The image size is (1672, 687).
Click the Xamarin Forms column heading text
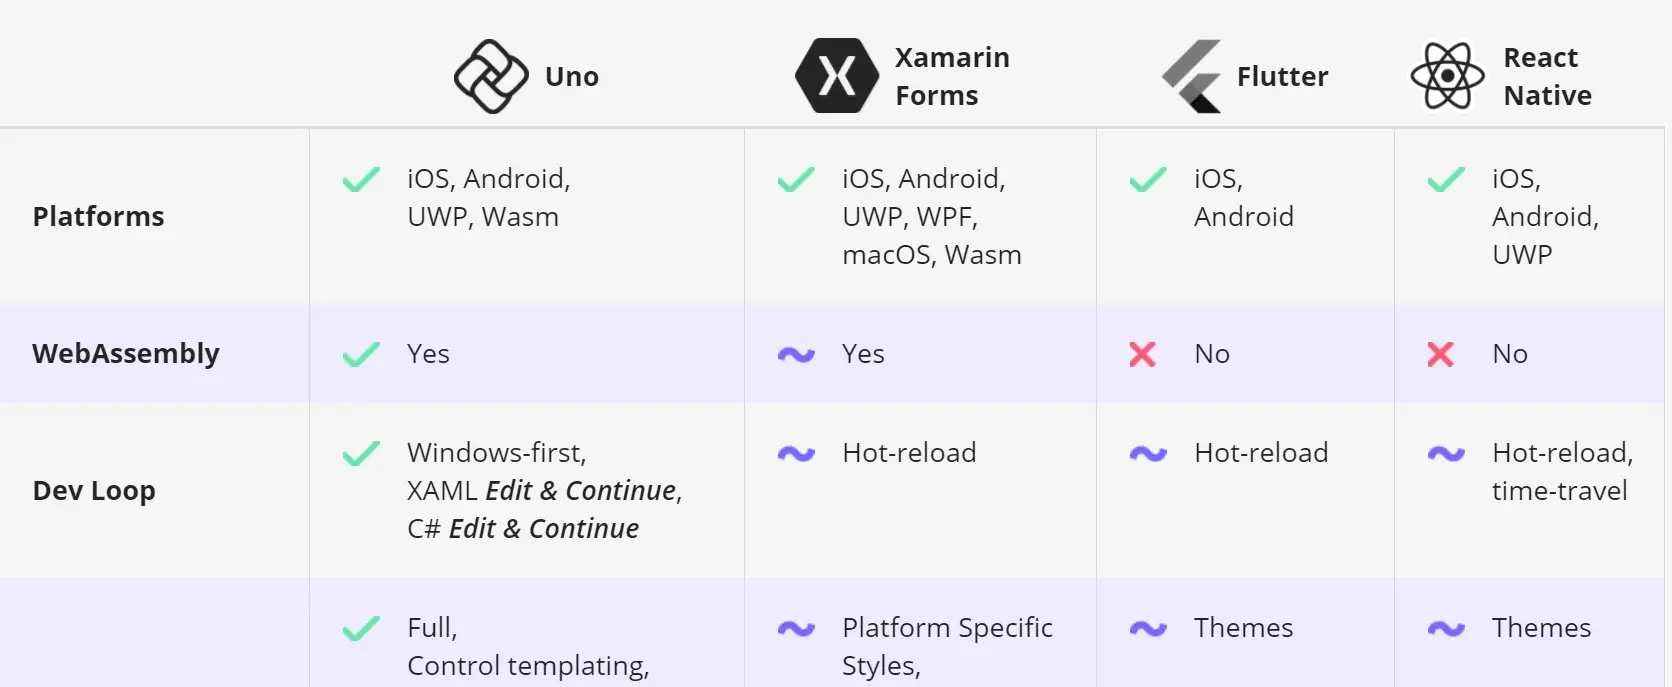pos(952,76)
